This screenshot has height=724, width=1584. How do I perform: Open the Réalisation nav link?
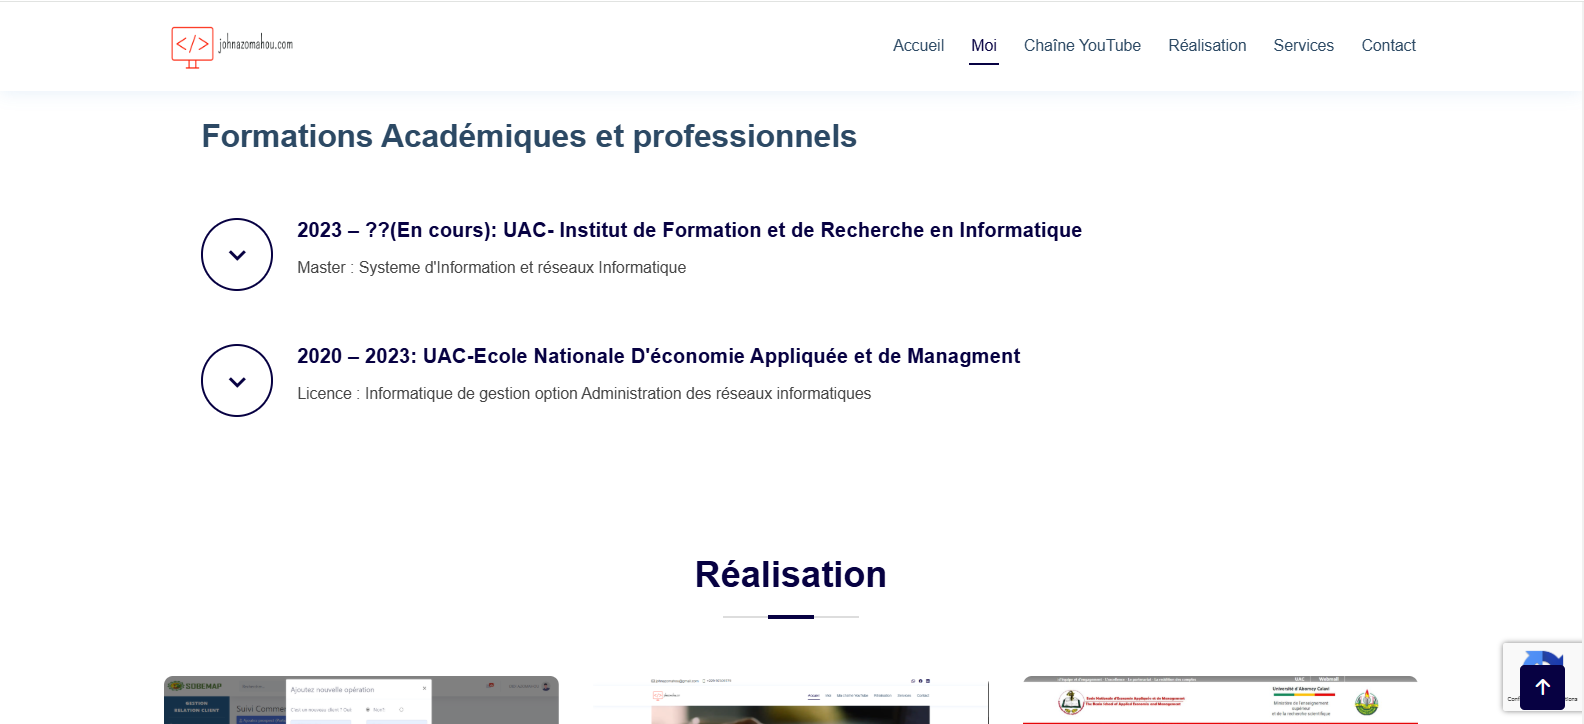click(1207, 46)
